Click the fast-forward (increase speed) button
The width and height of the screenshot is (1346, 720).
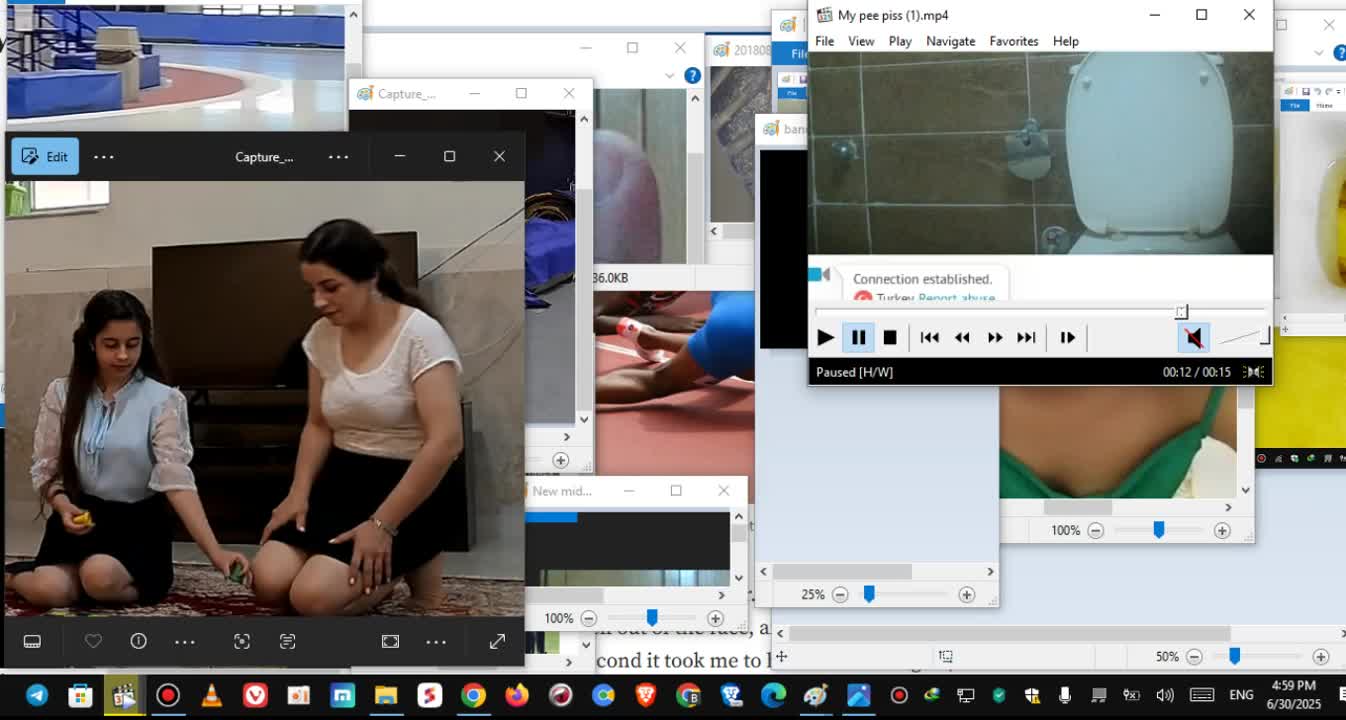pos(994,338)
